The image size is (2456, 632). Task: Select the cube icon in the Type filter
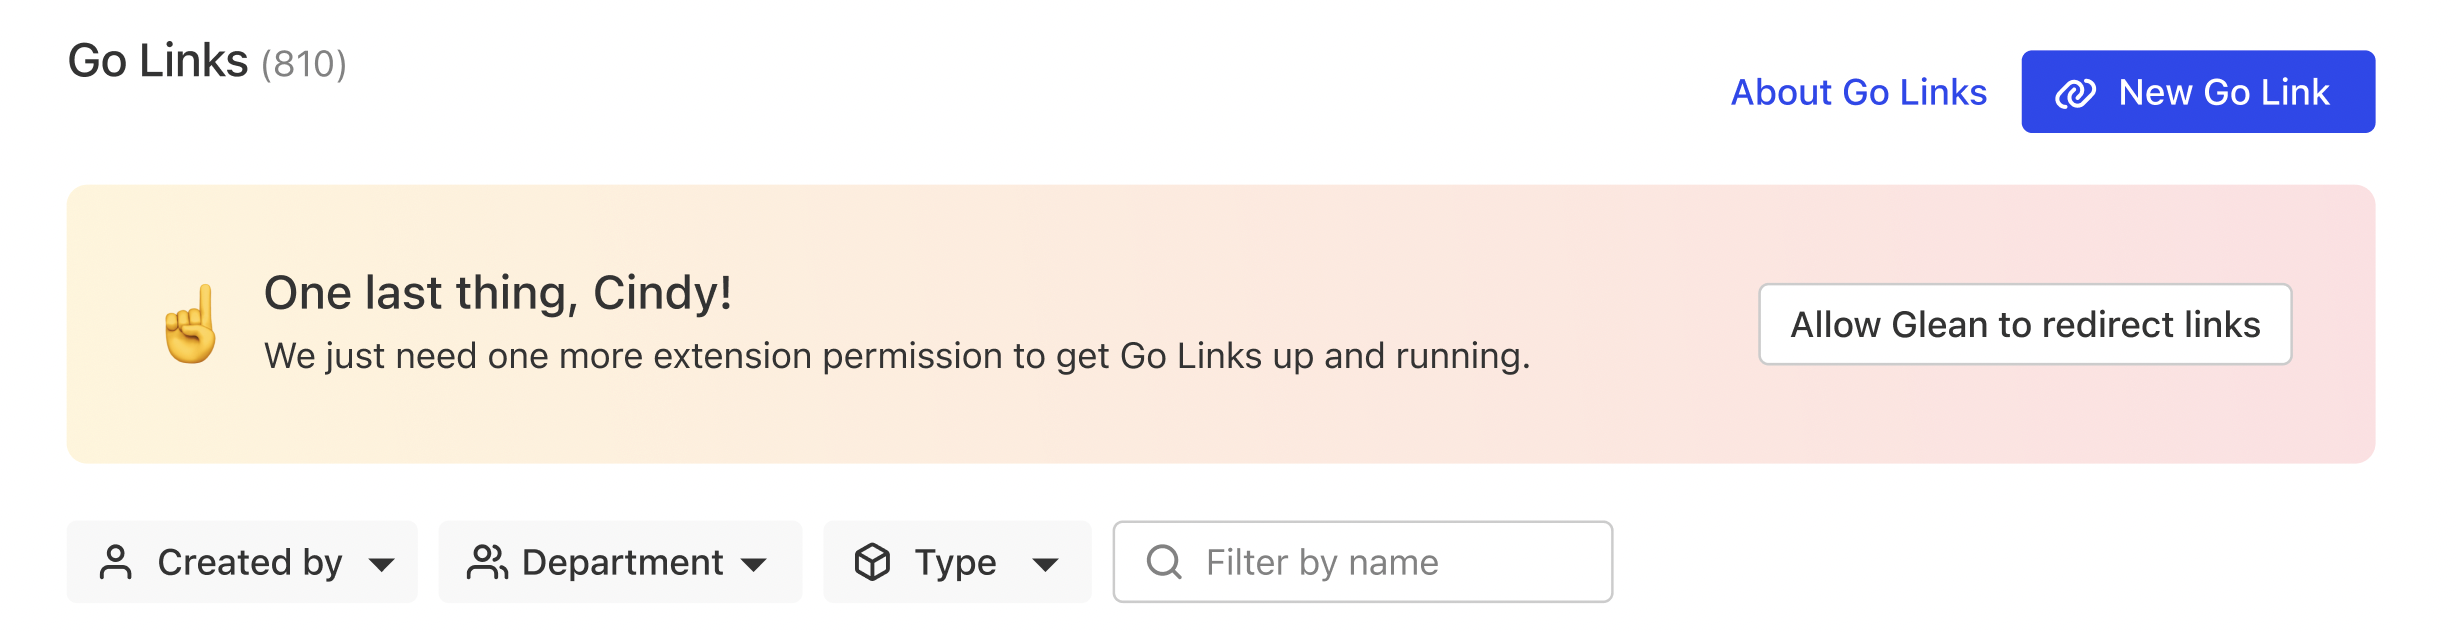coord(874,562)
